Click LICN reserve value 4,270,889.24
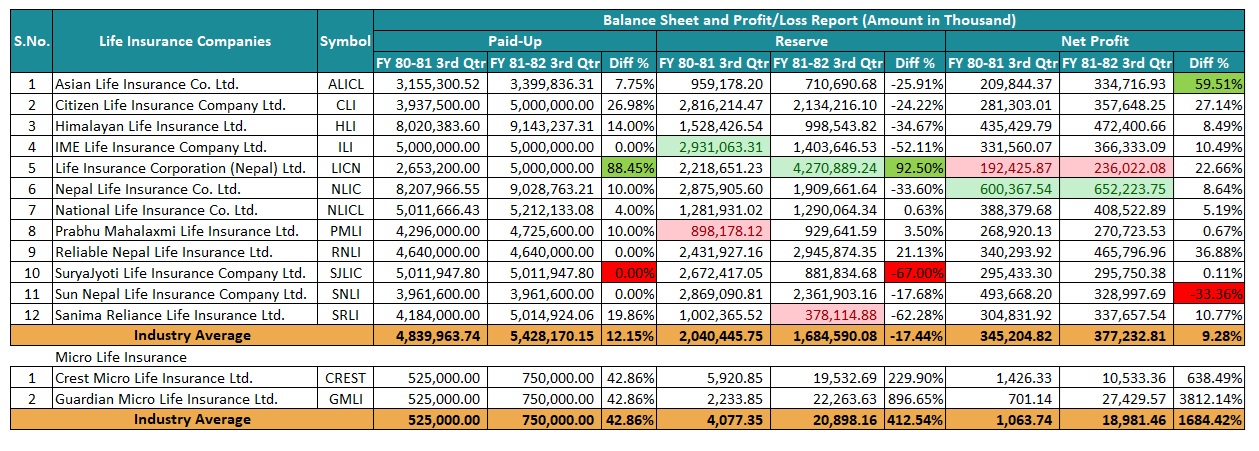The image size is (1259, 451). (x=827, y=167)
